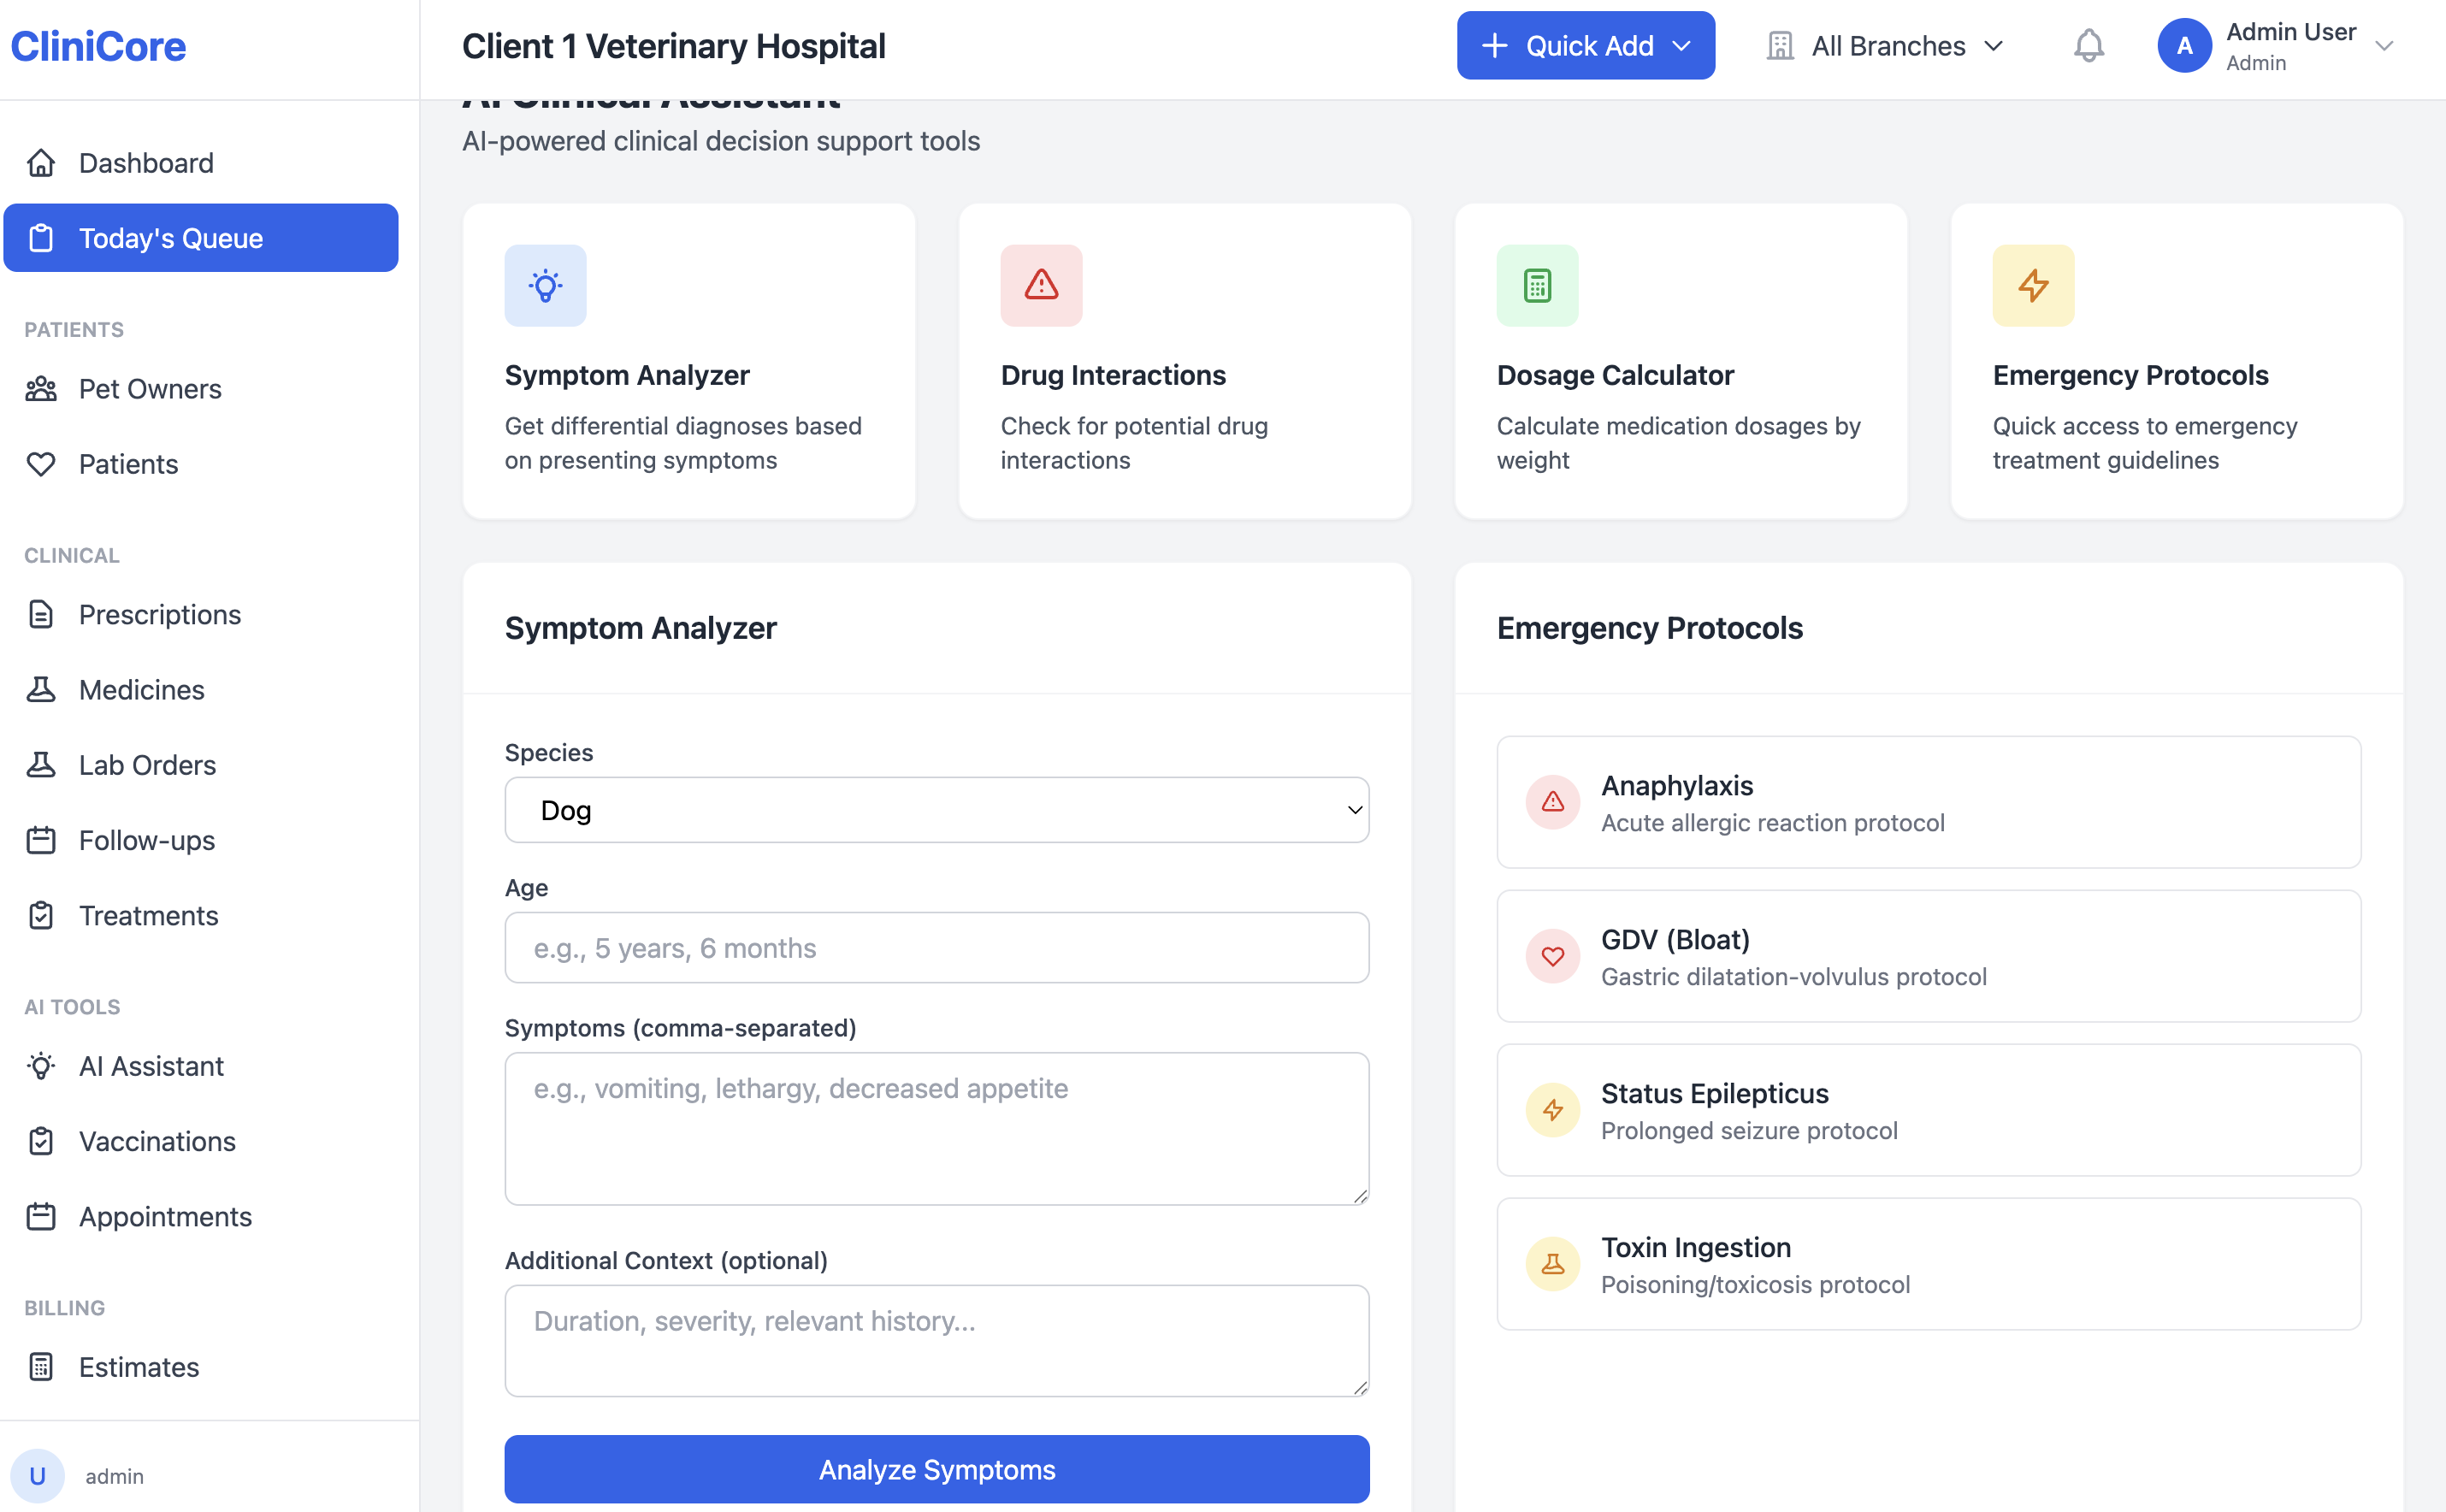Open the Species dropdown
Image resolution: width=2446 pixels, height=1512 pixels.
click(936, 810)
